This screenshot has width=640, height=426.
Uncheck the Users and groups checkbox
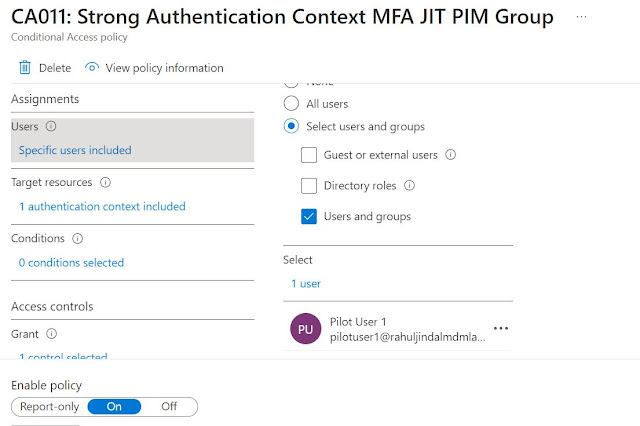pos(309,216)
